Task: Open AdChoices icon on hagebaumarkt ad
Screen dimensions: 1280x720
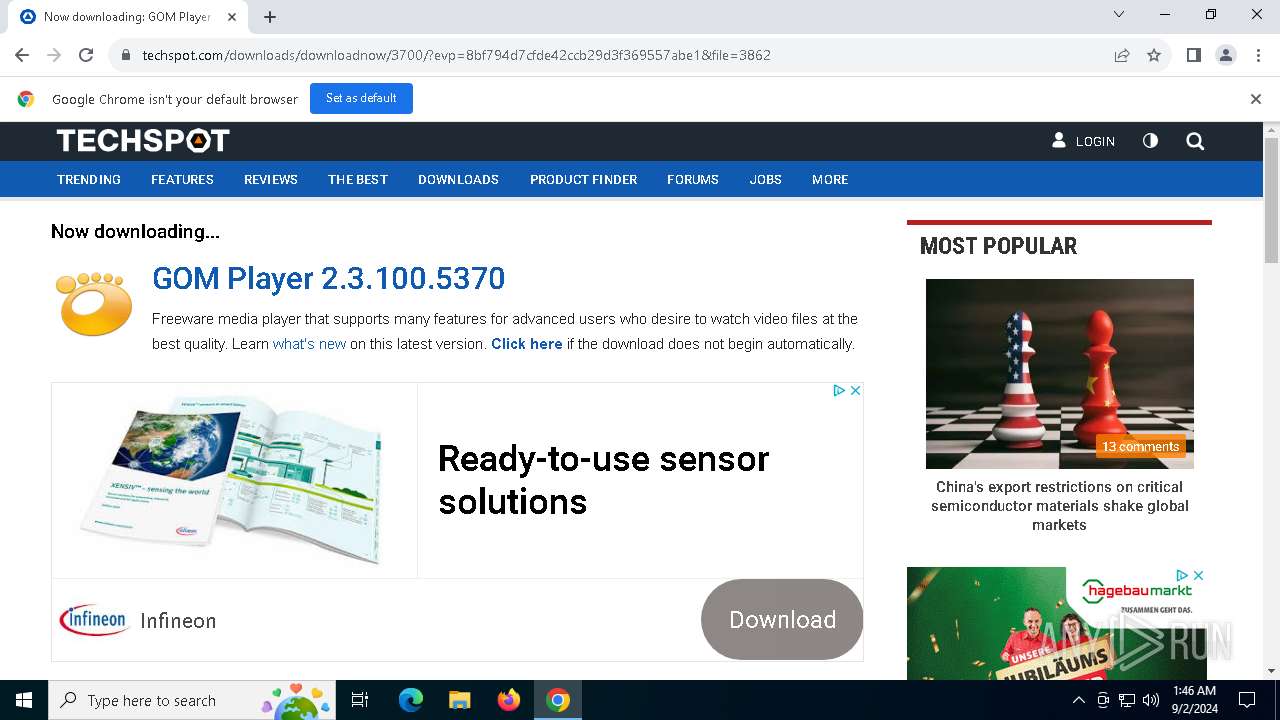Action: 1182,575
